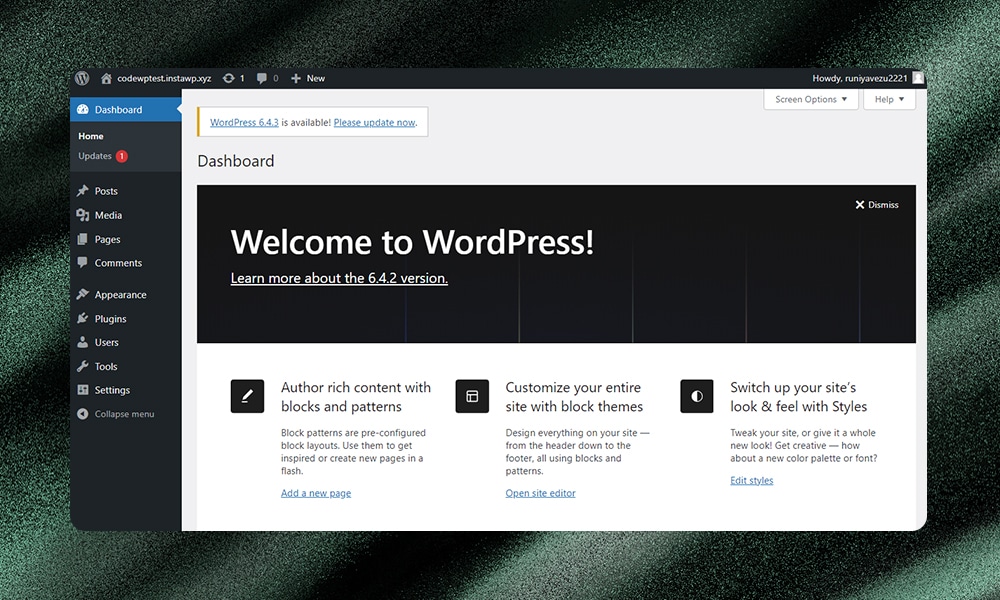Click the Pages document icon

tap(83, 239)
